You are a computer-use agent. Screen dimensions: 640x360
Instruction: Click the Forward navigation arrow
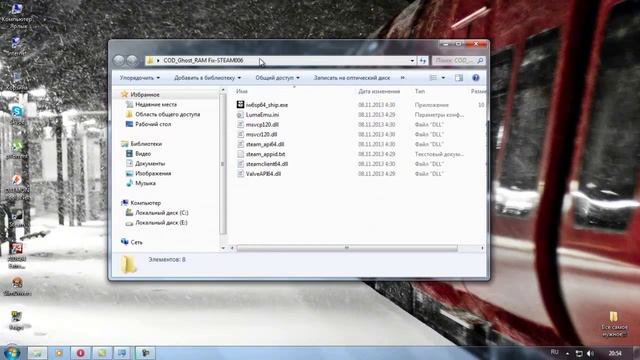[131, 60]
